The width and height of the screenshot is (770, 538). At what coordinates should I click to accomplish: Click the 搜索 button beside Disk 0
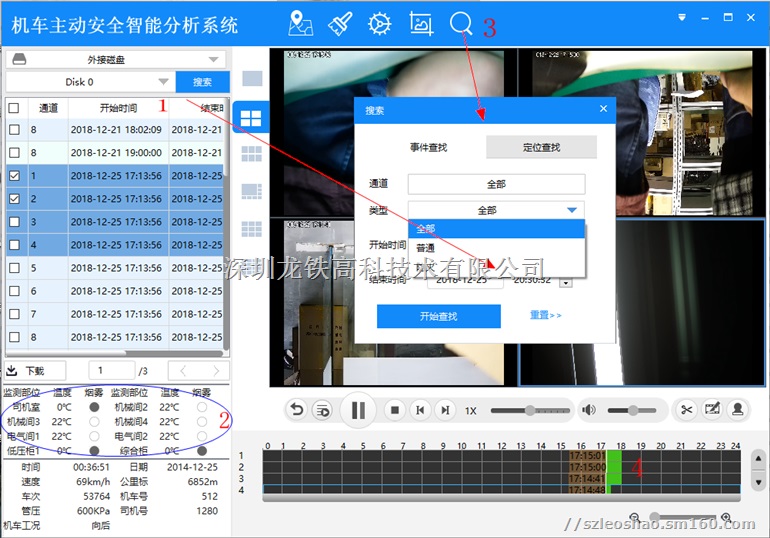tap(202, 81)
